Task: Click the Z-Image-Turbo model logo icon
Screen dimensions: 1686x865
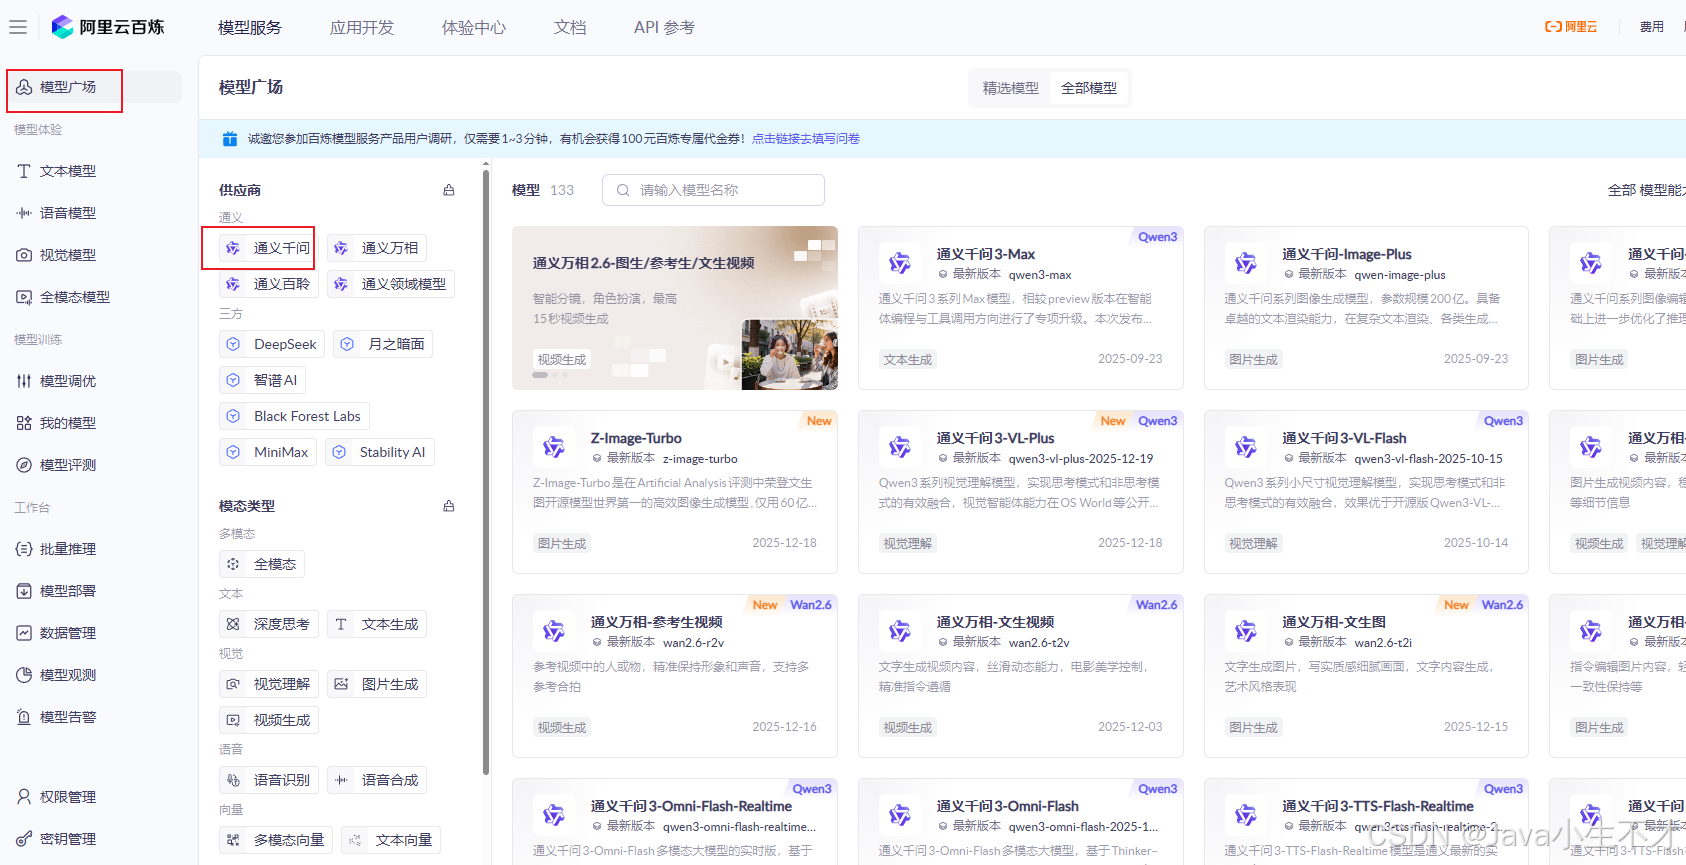Action: (x=554, y=447)
